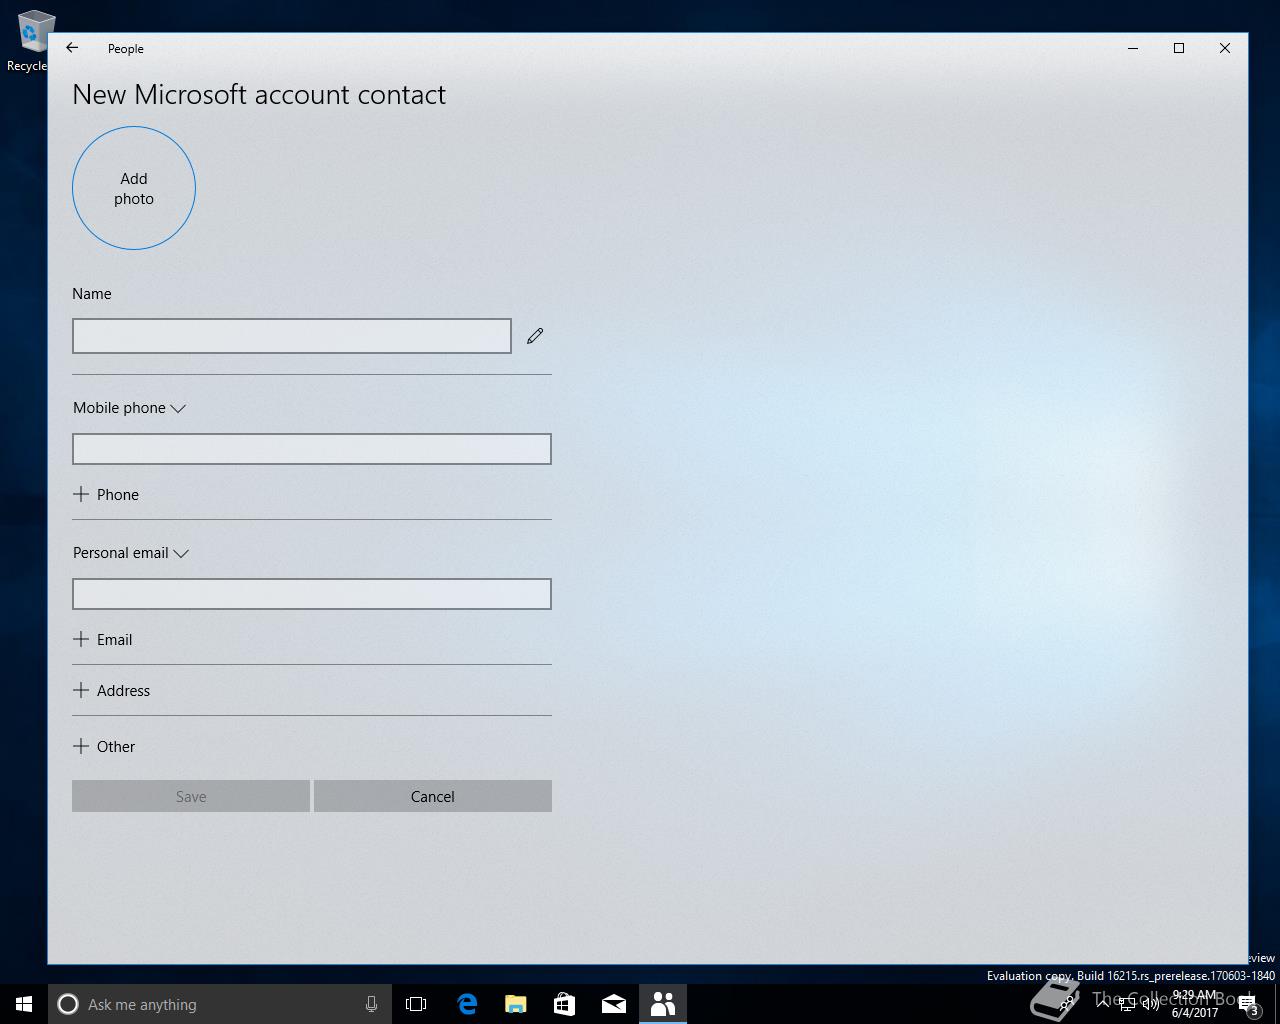Open File Explorer from the taskbar
The height and width of the screenshot is (1024, 1280).
[x=516, y=1004]
